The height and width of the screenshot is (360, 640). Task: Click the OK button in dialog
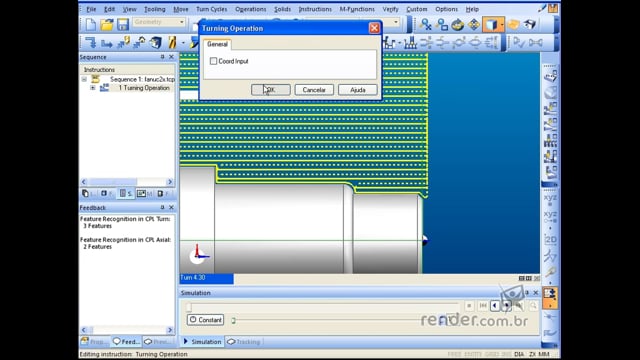271,90
